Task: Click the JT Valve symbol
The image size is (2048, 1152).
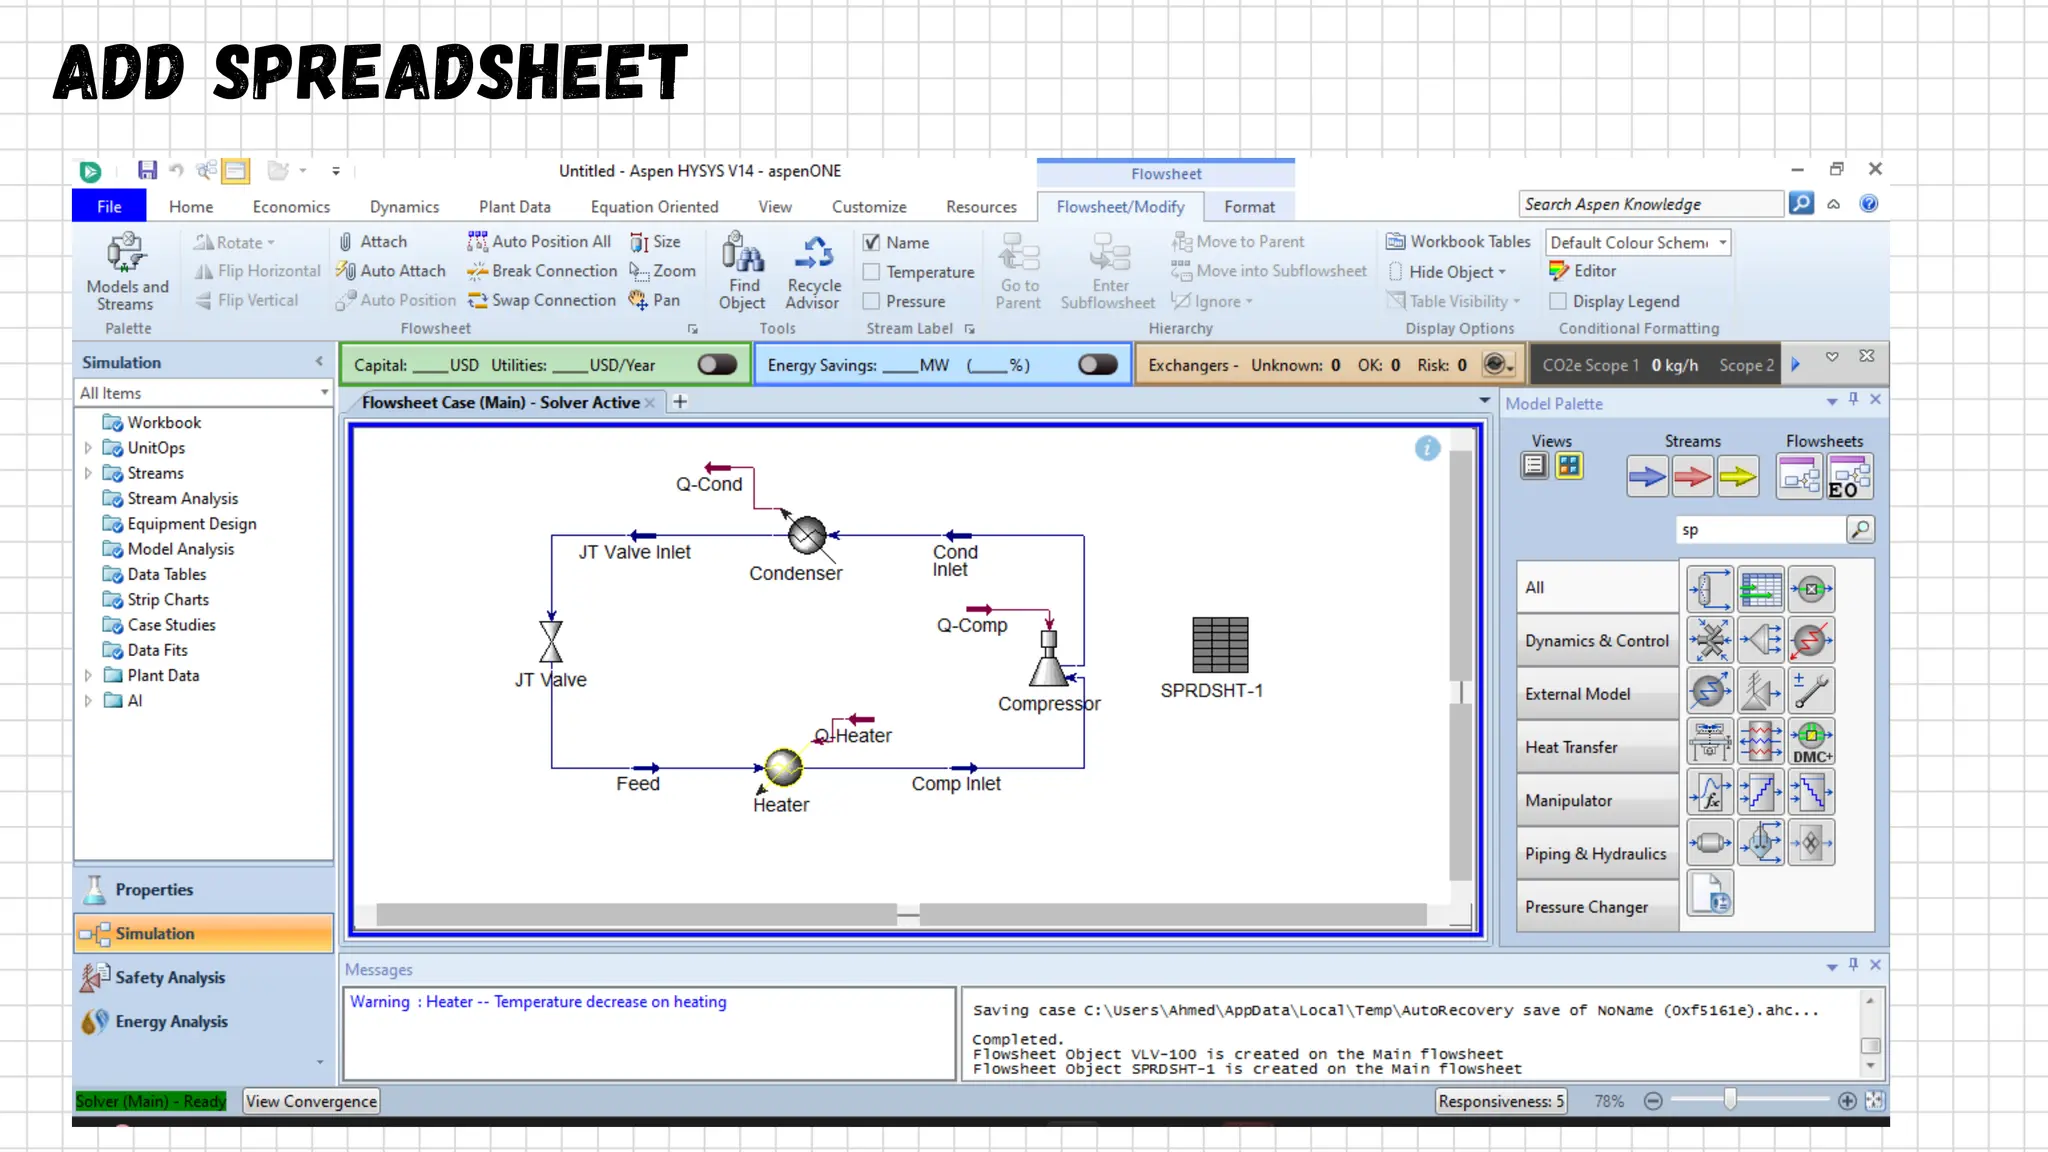Action: click(x=551, y=641)
